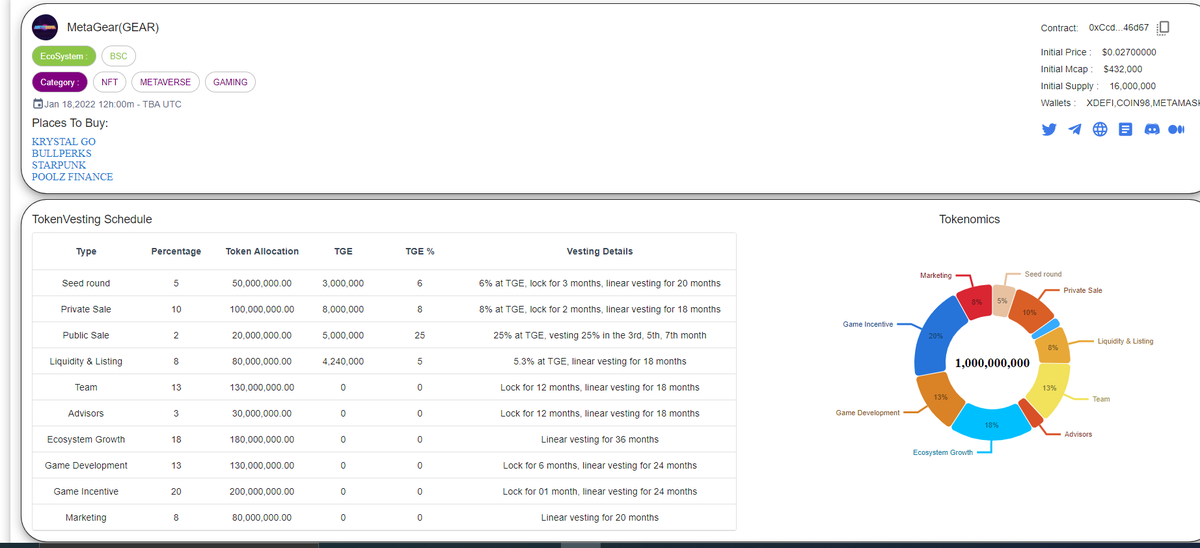1200x548 pixels.
Task: Click the Game Incentive chart legend label
Action: [868, 324]
